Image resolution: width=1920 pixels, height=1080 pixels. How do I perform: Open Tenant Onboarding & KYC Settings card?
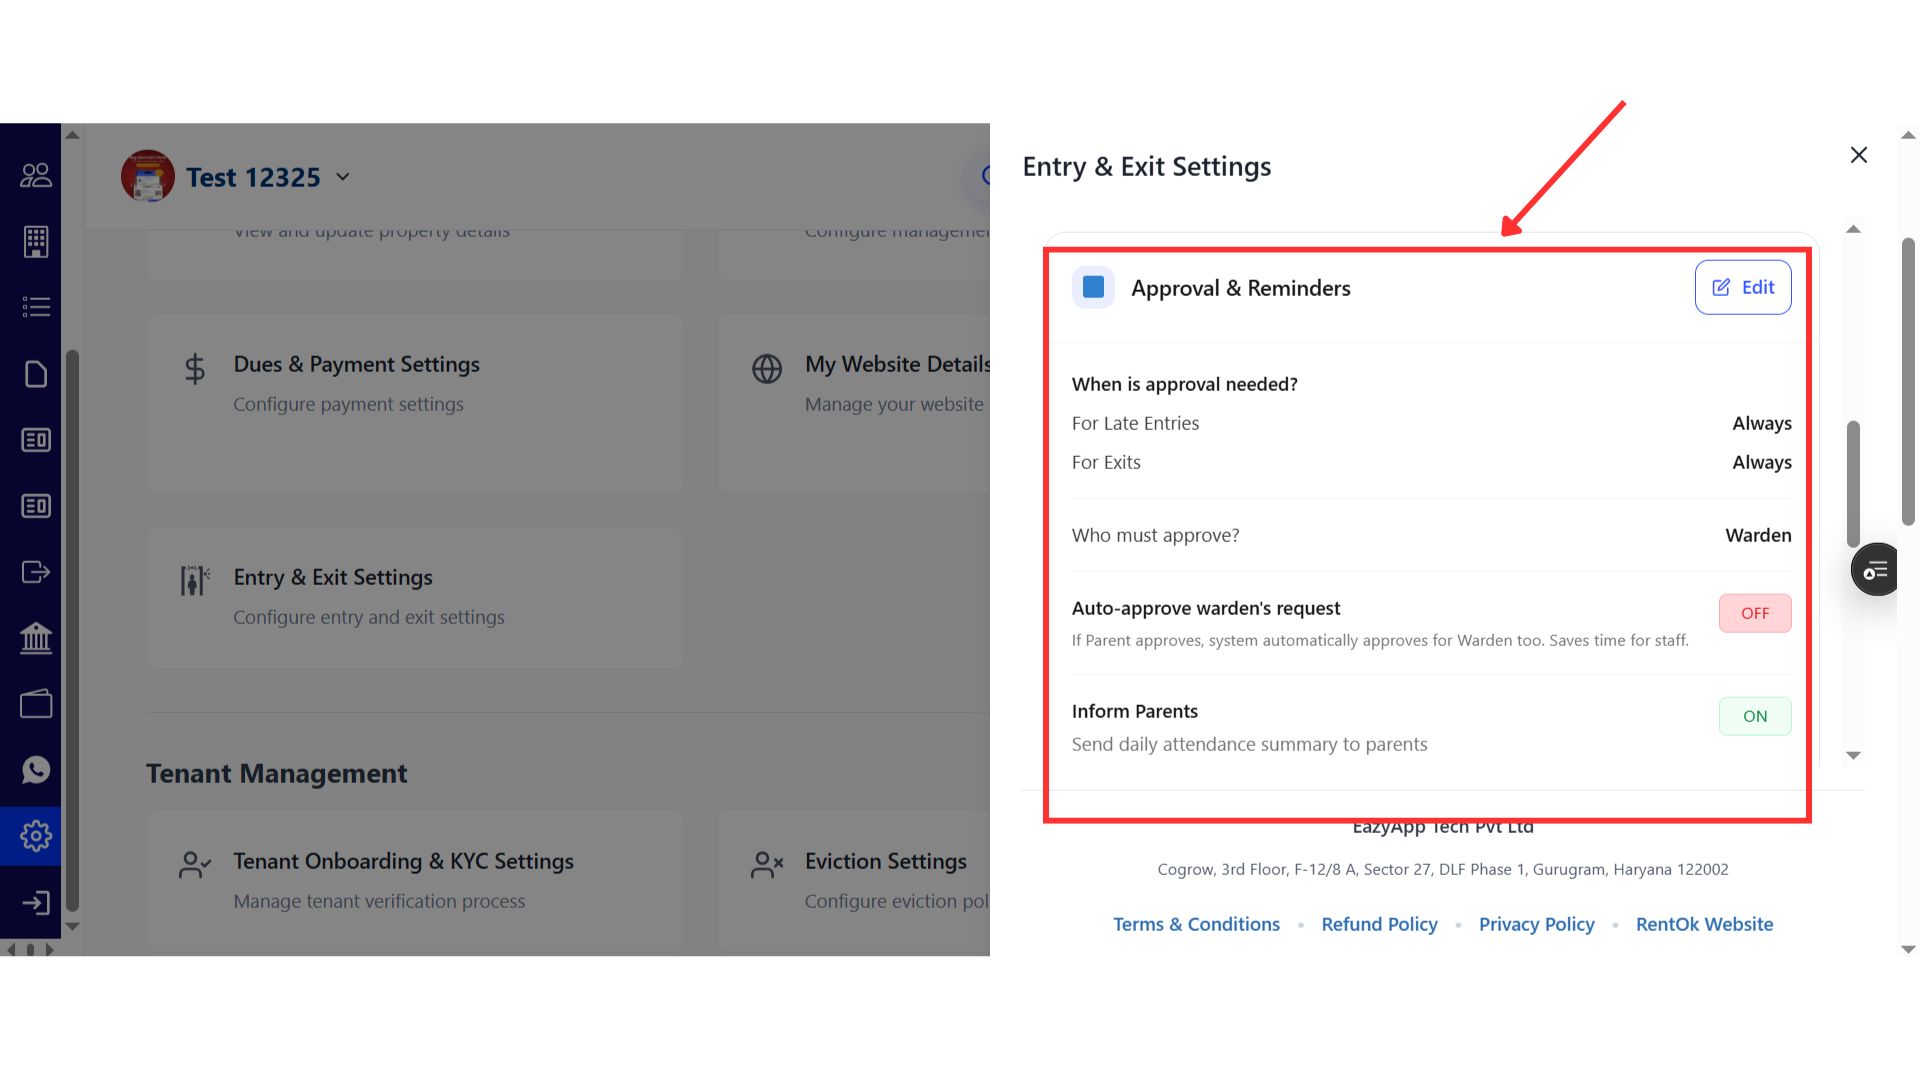tap(415, 880)
